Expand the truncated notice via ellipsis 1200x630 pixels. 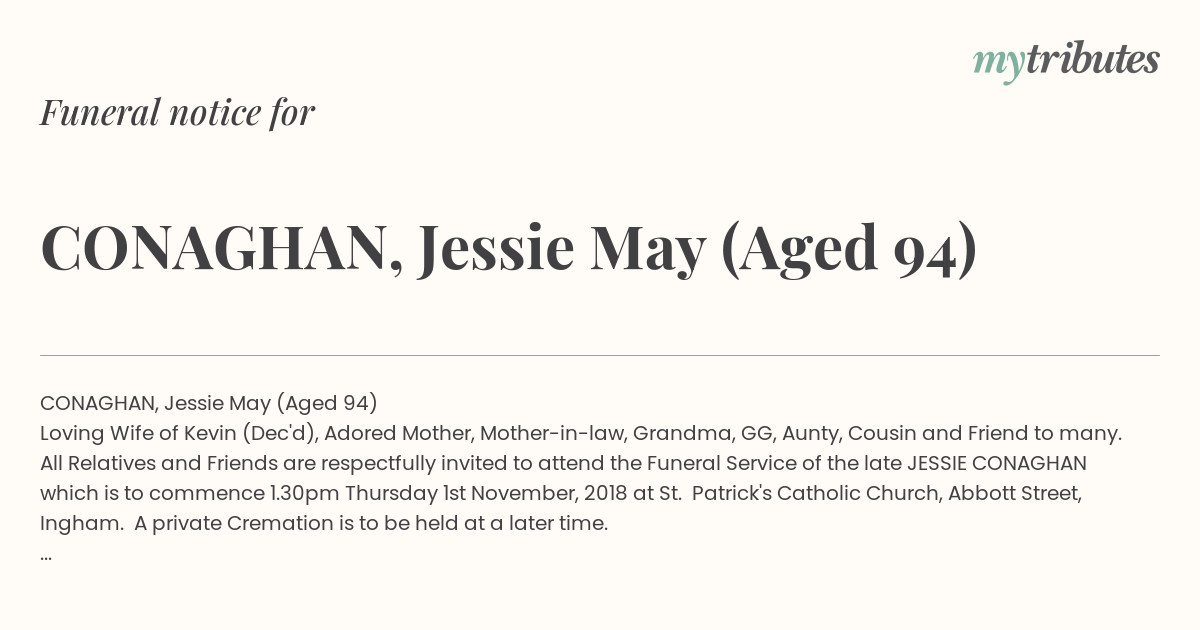coord(46,556)
